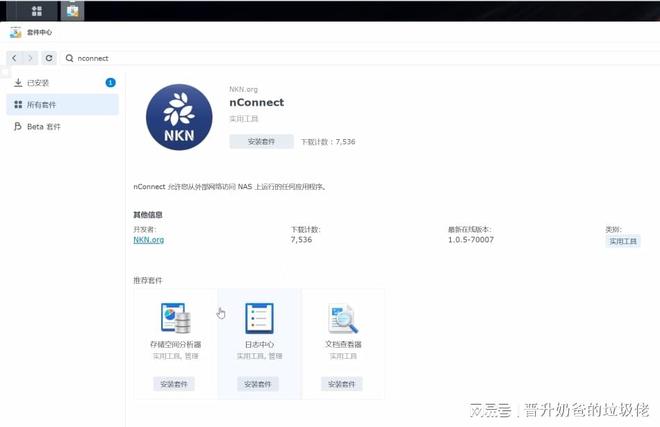The image size is (660, 427).
Task: Go back with the left arrow button
Action: point(14,58)
